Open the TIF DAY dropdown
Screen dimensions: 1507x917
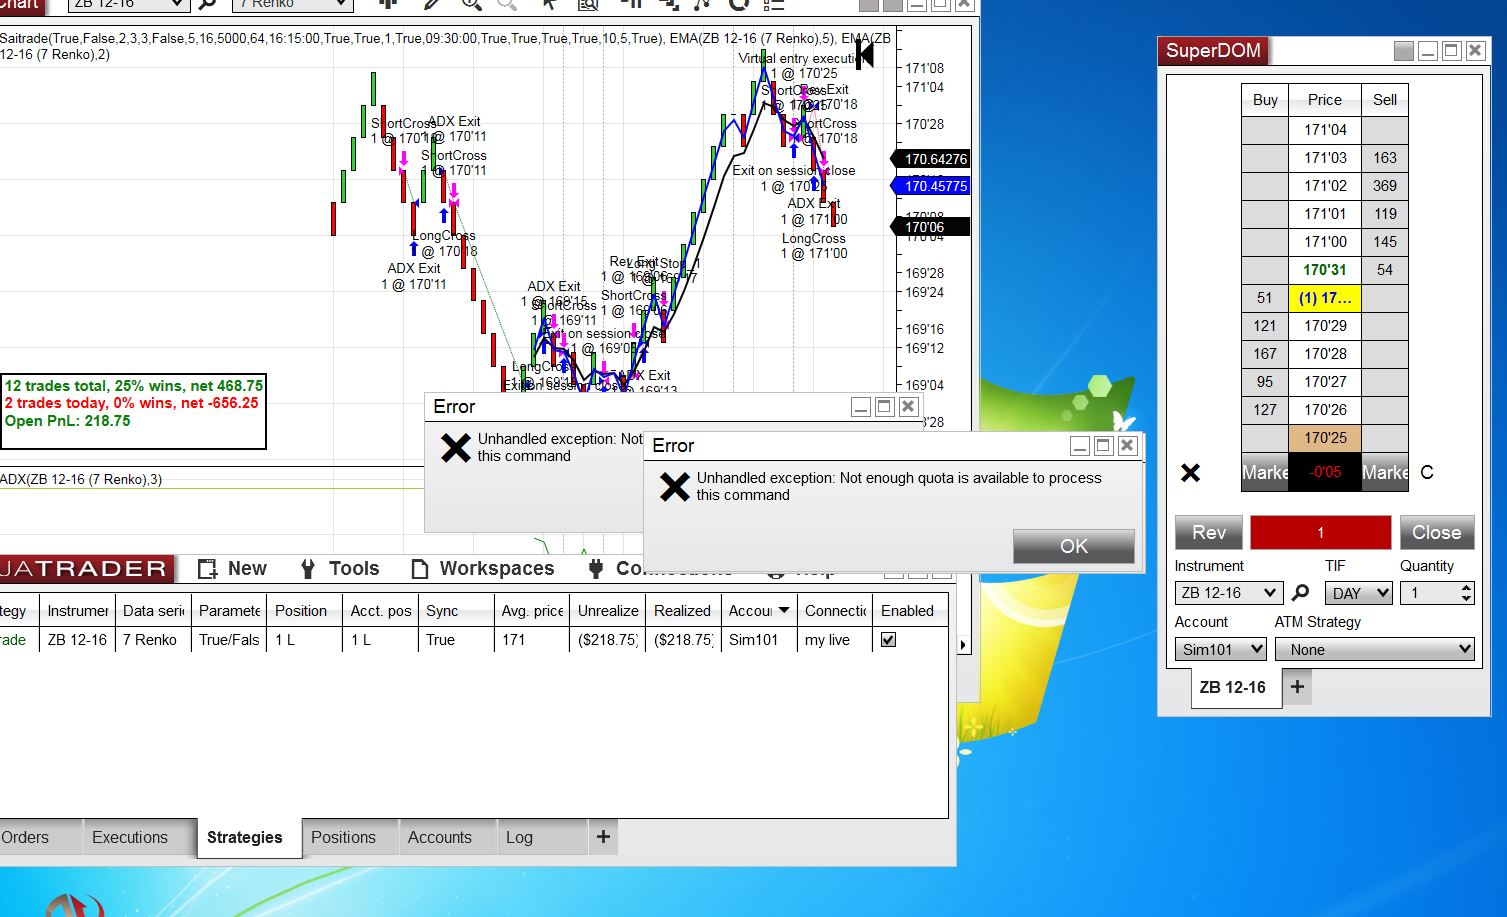(x=1359, y=593)
